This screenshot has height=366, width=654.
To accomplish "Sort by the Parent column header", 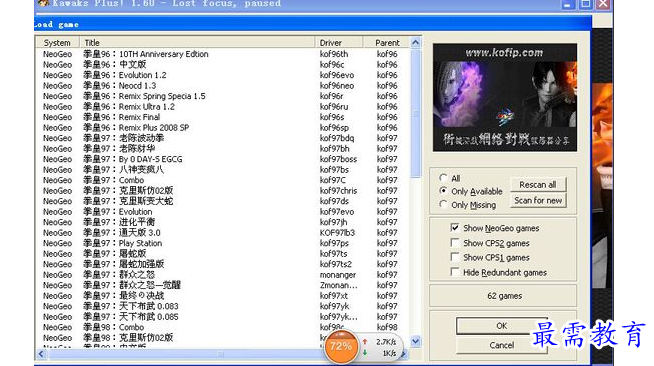I will (386, 43).
